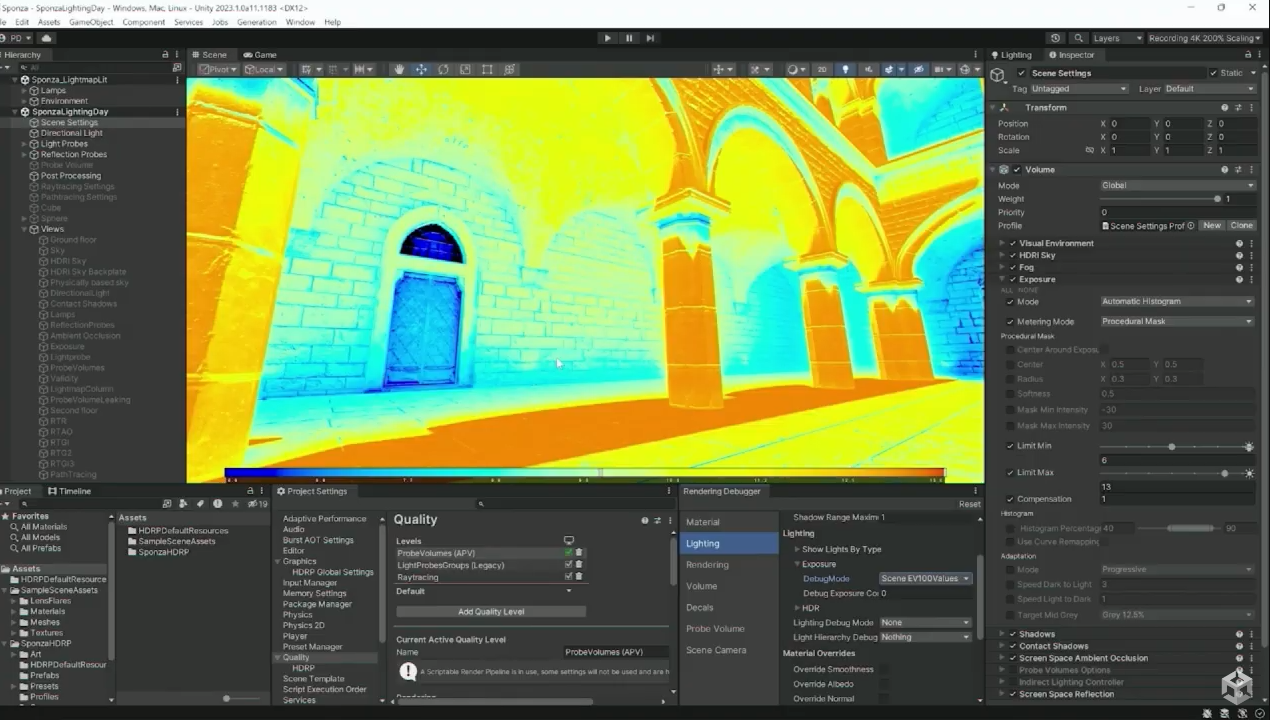Toggle the Fog override checkbox
The image size is (1270, 720).
pyautogui.click(x=1012, y=267)
